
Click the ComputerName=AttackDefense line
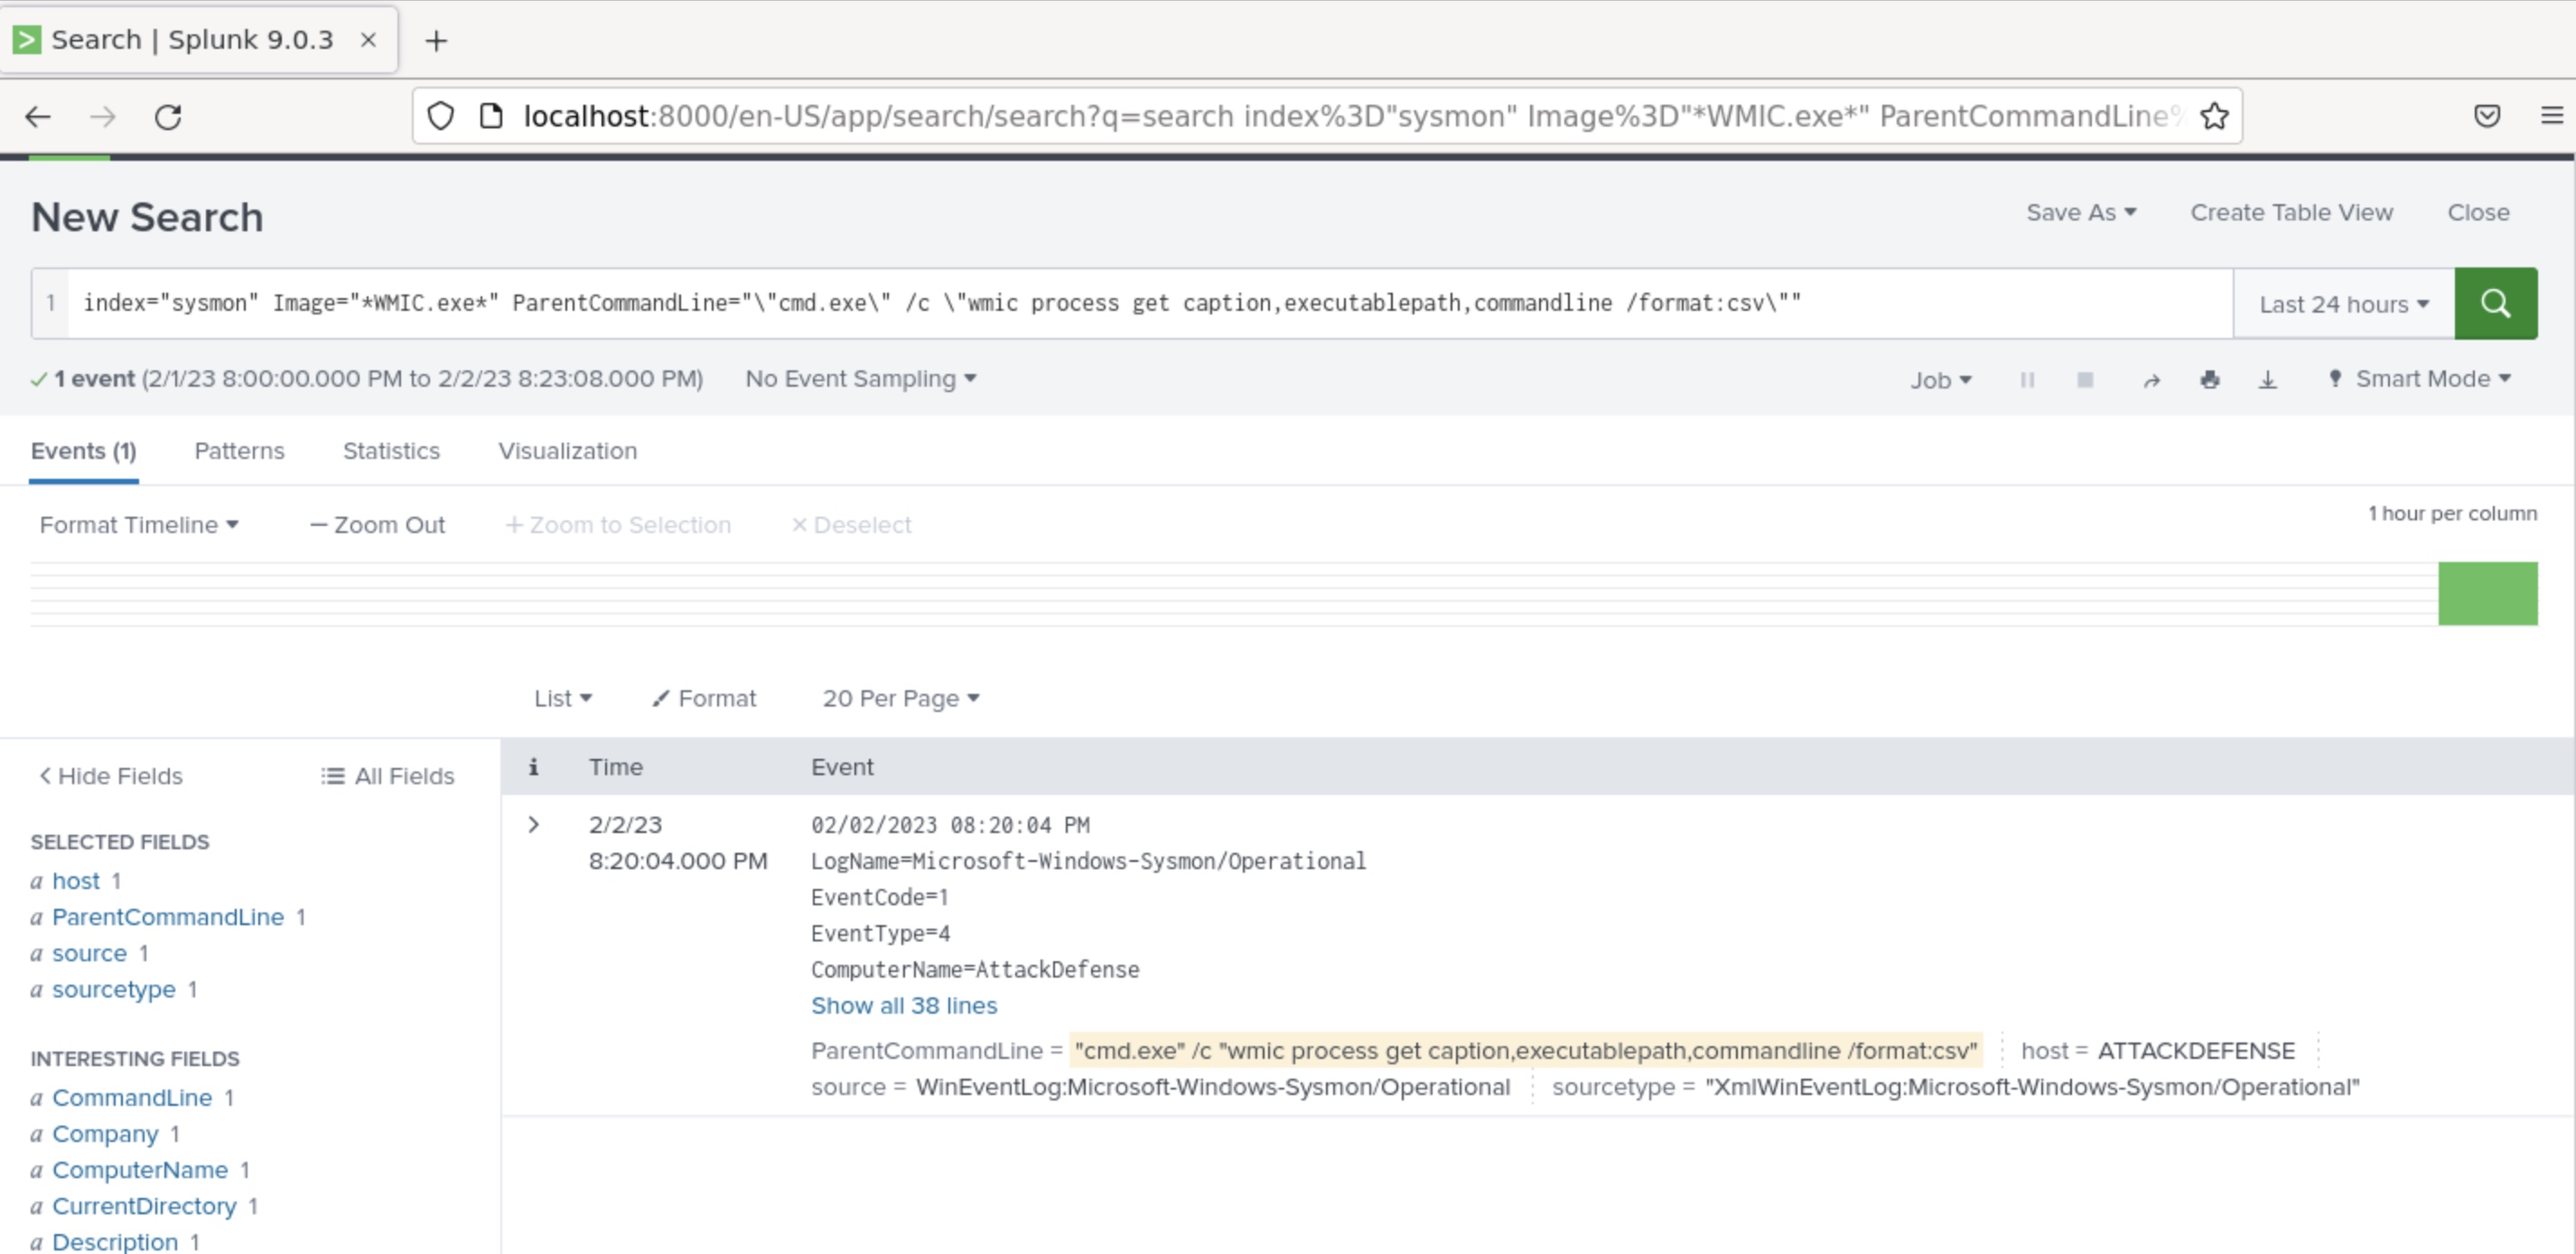point(975,969)
